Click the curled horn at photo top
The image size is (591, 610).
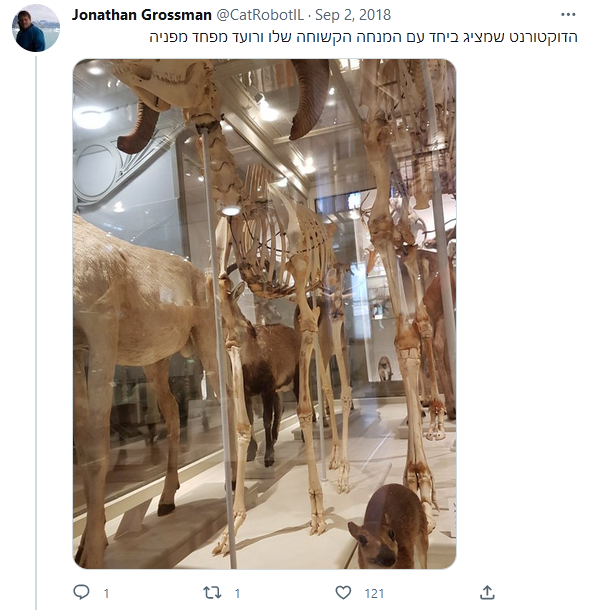(x=309, y=99)
